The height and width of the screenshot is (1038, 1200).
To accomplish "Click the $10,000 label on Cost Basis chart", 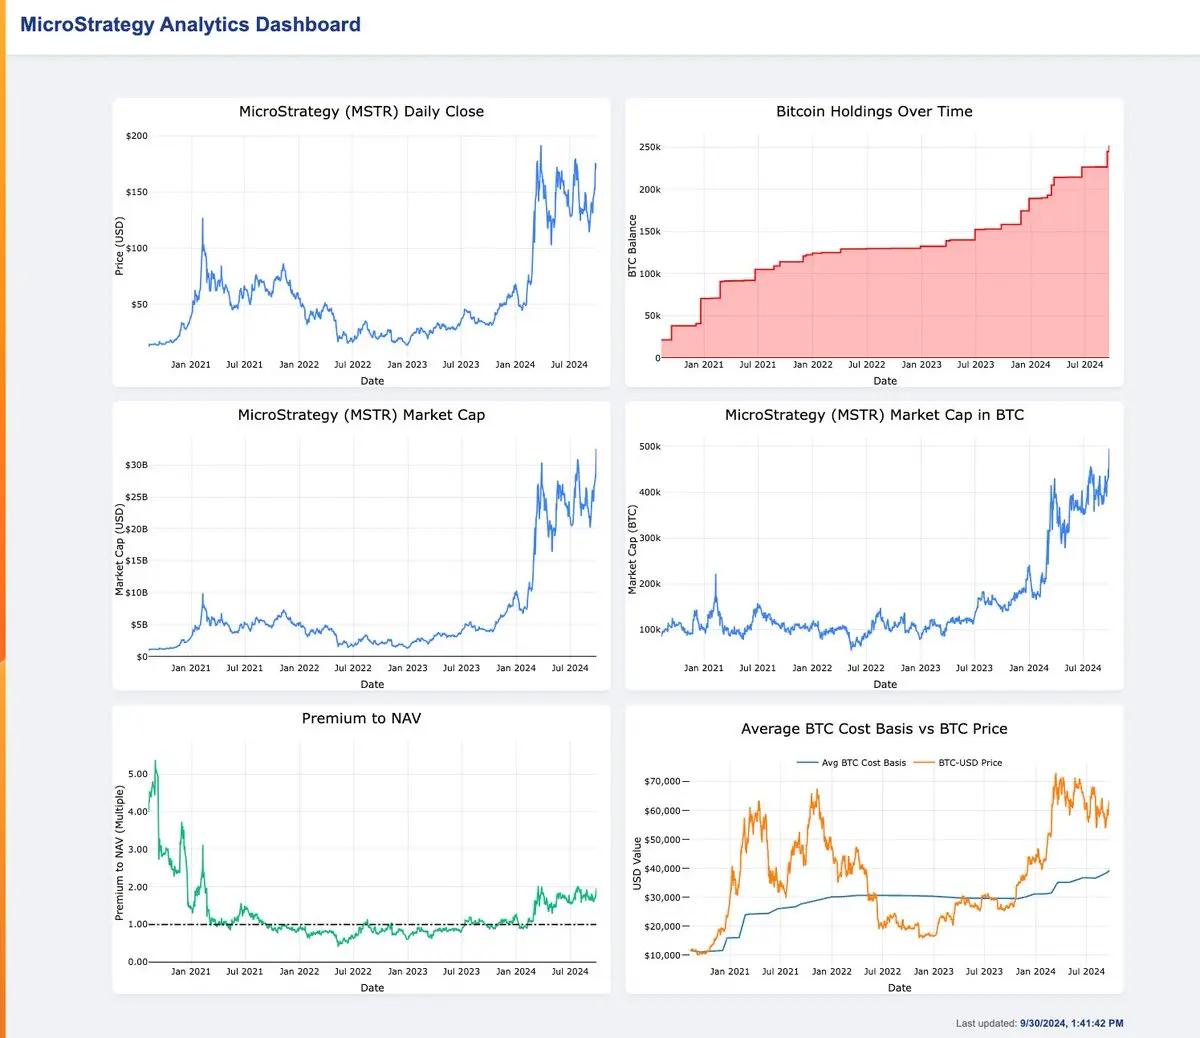I will pyautogui.click(x=662, y=956).
